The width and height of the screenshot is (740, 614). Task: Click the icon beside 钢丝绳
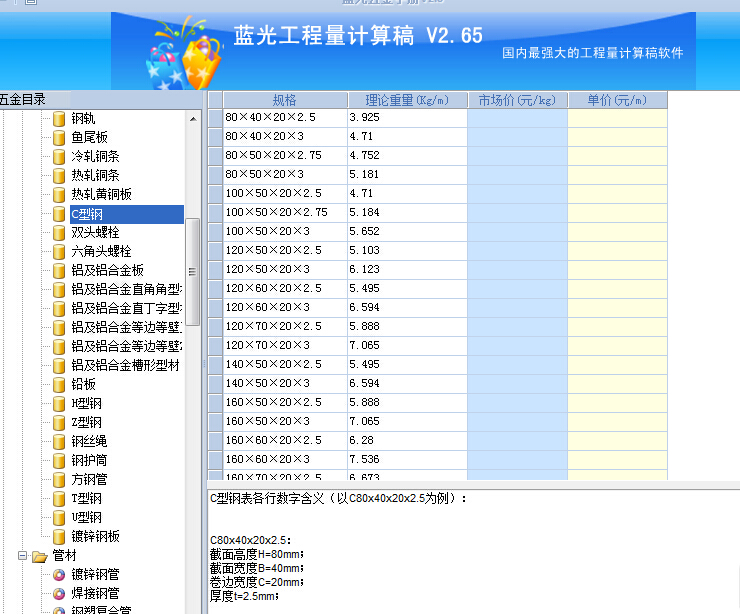point(59,442)
